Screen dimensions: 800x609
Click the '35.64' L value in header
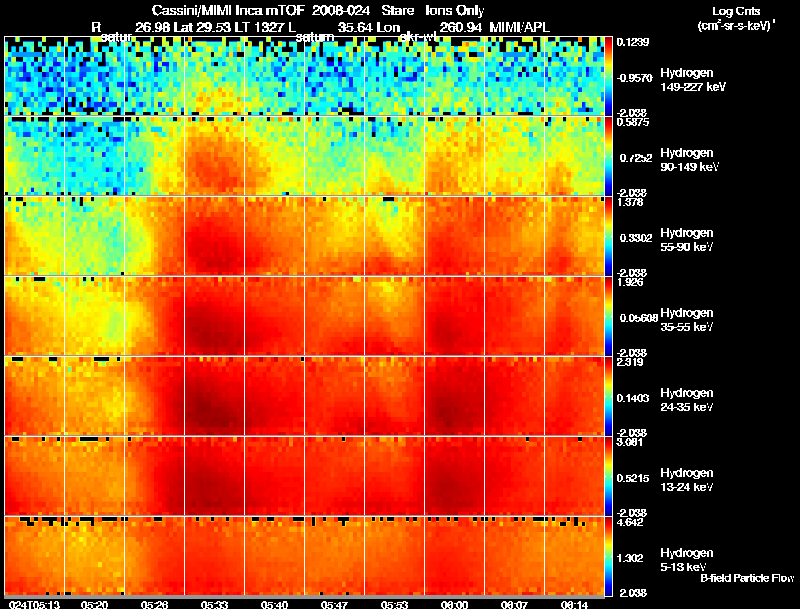[355, 28]
